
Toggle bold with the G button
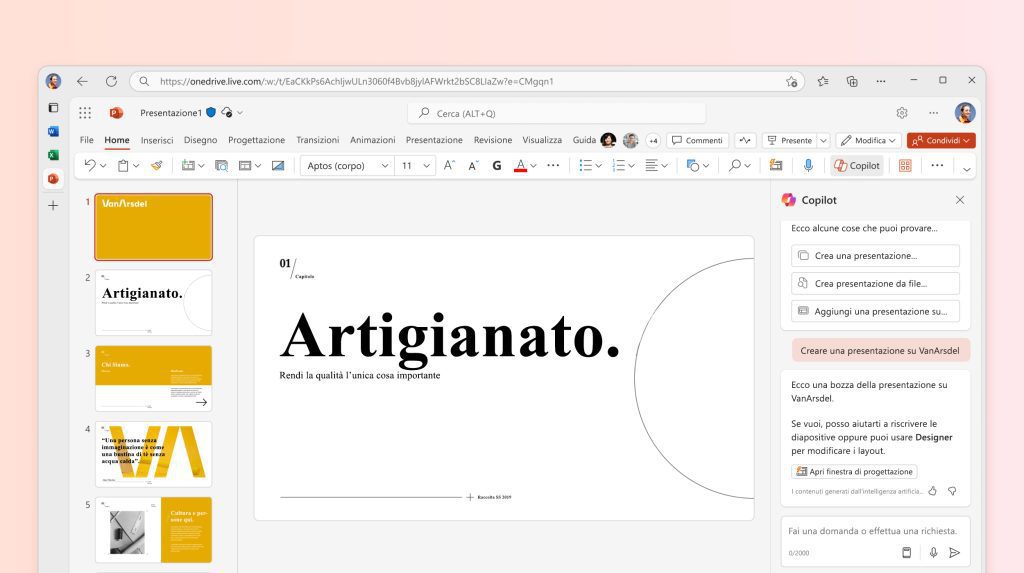point(497,165)
